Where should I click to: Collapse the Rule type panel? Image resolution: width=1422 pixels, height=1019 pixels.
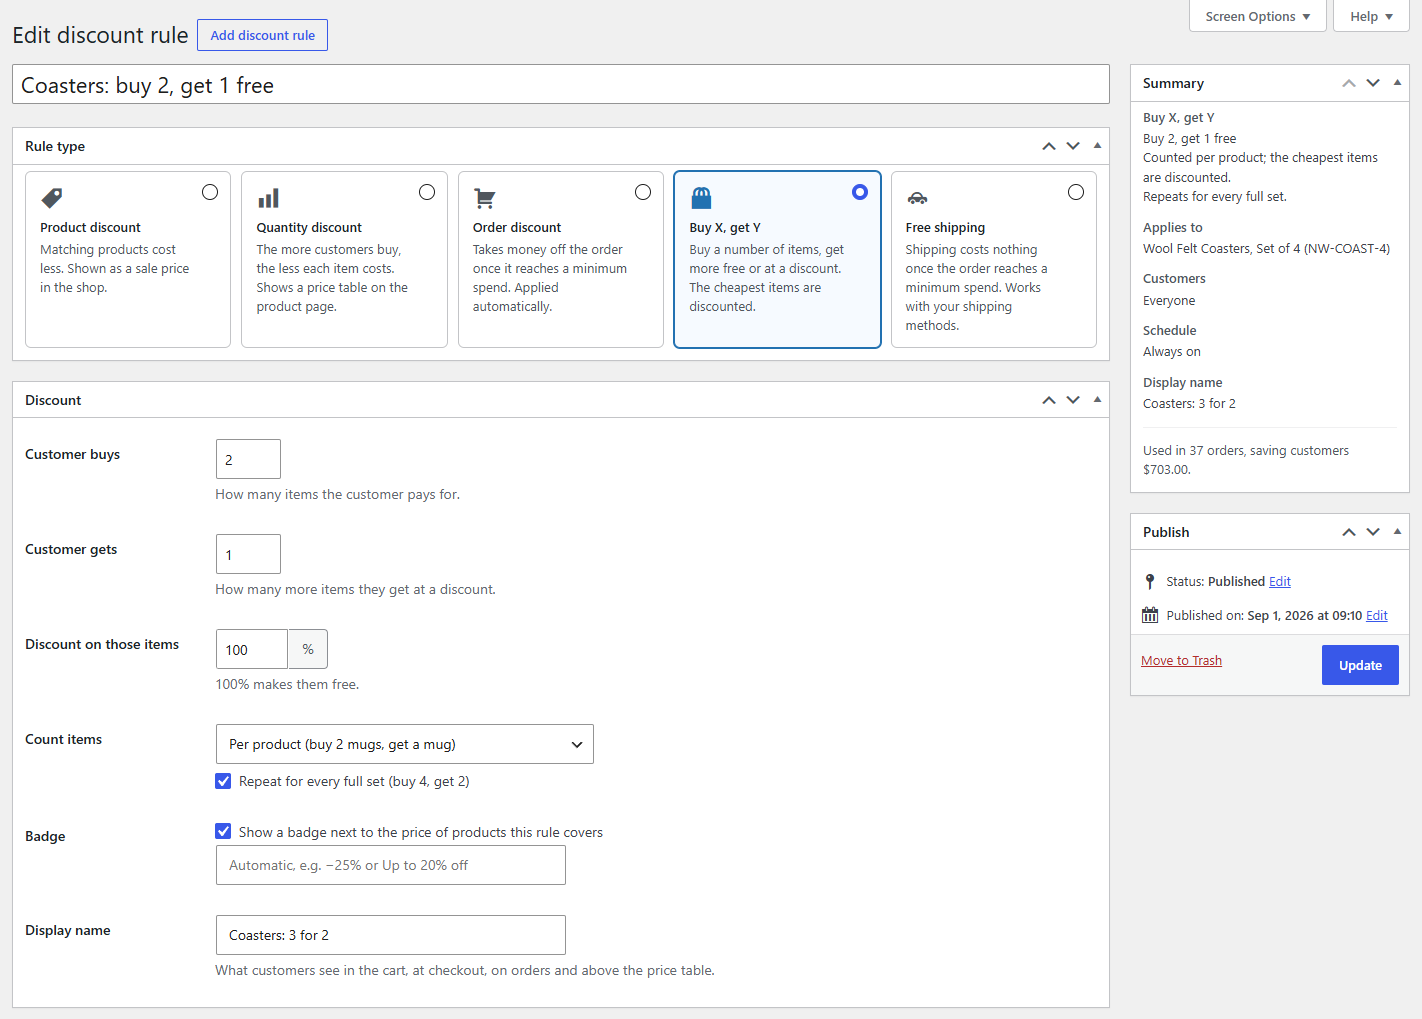tap(1097, 146)
